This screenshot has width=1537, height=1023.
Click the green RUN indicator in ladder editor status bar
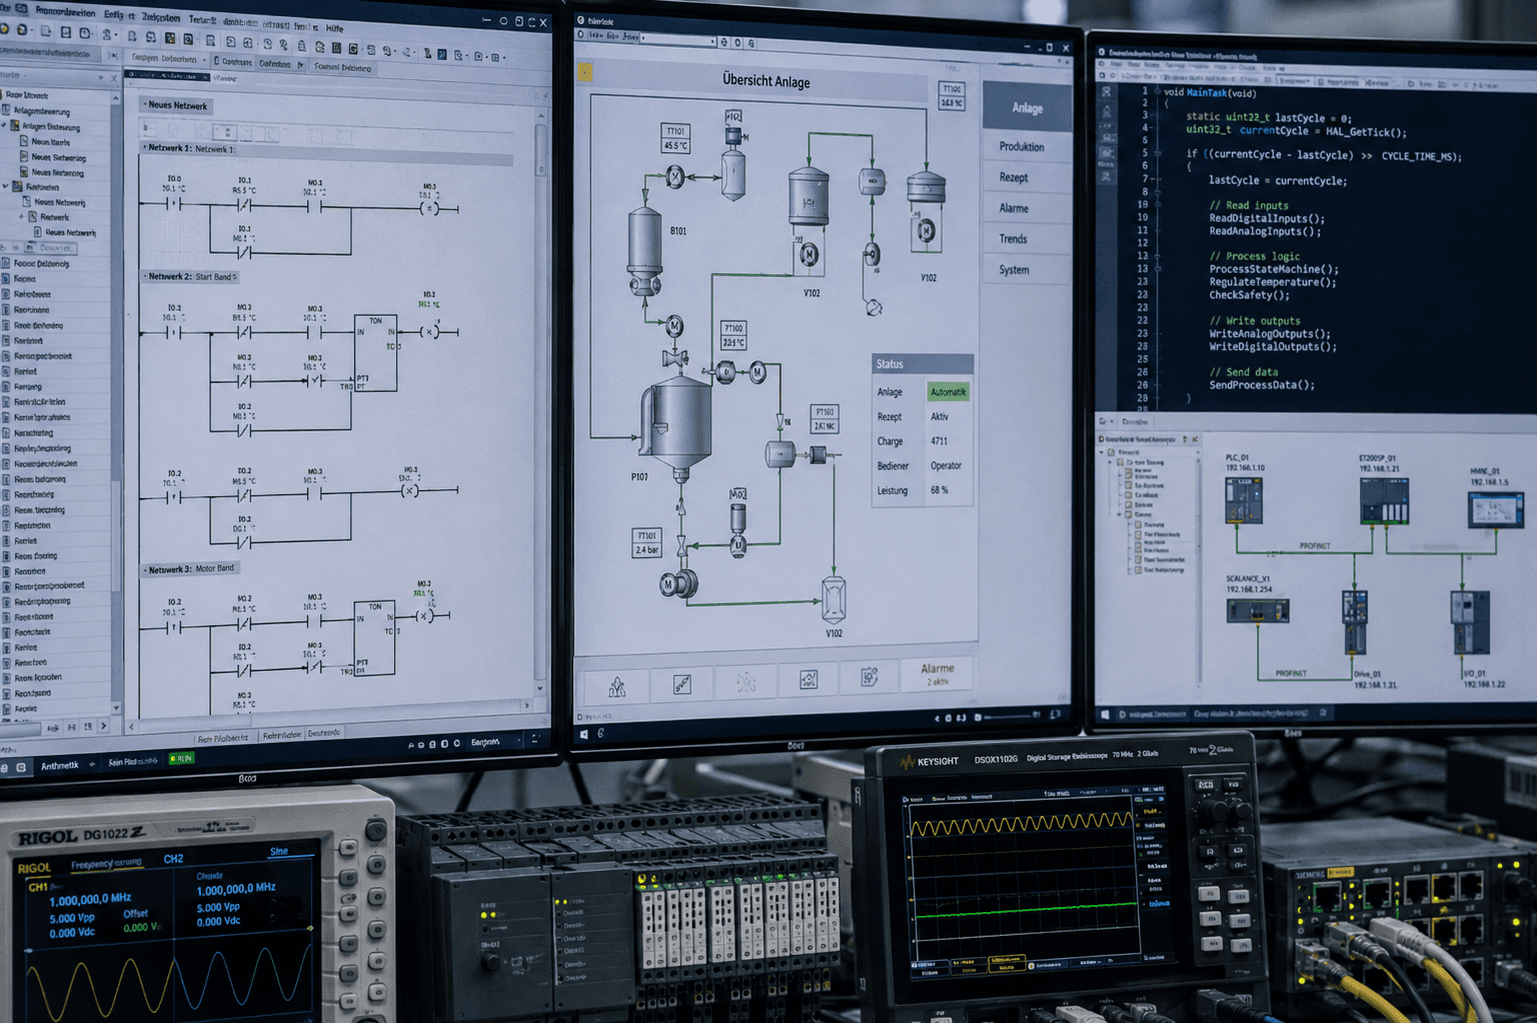pos(182,759)
